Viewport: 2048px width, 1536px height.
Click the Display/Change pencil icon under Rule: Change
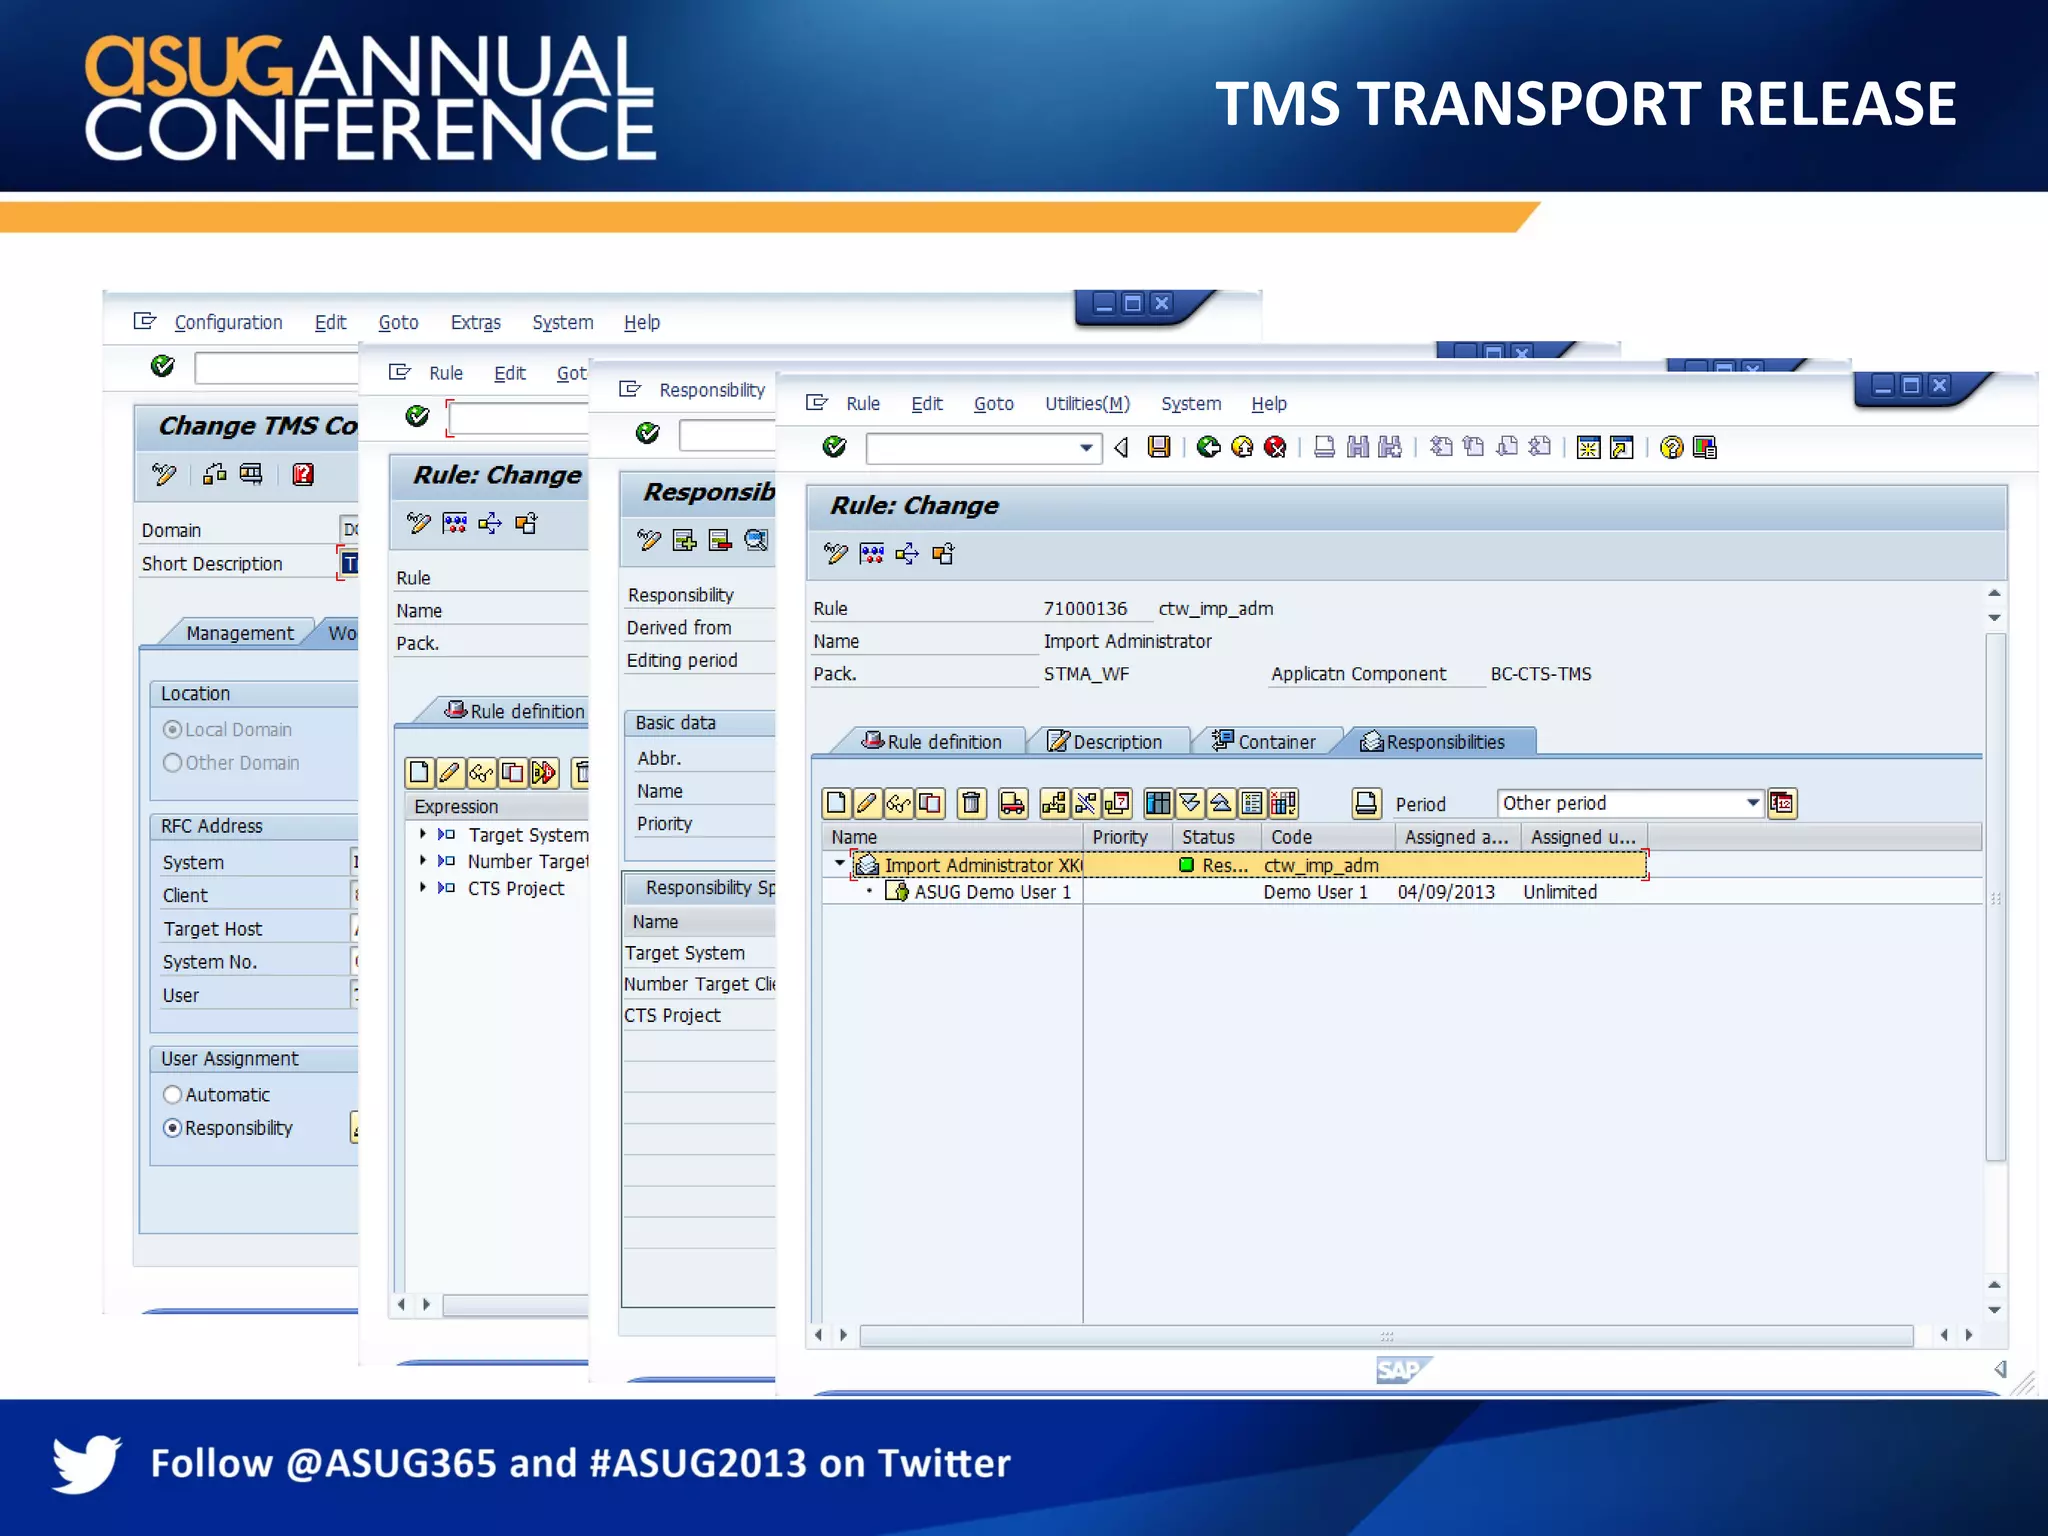click(836, 554)
